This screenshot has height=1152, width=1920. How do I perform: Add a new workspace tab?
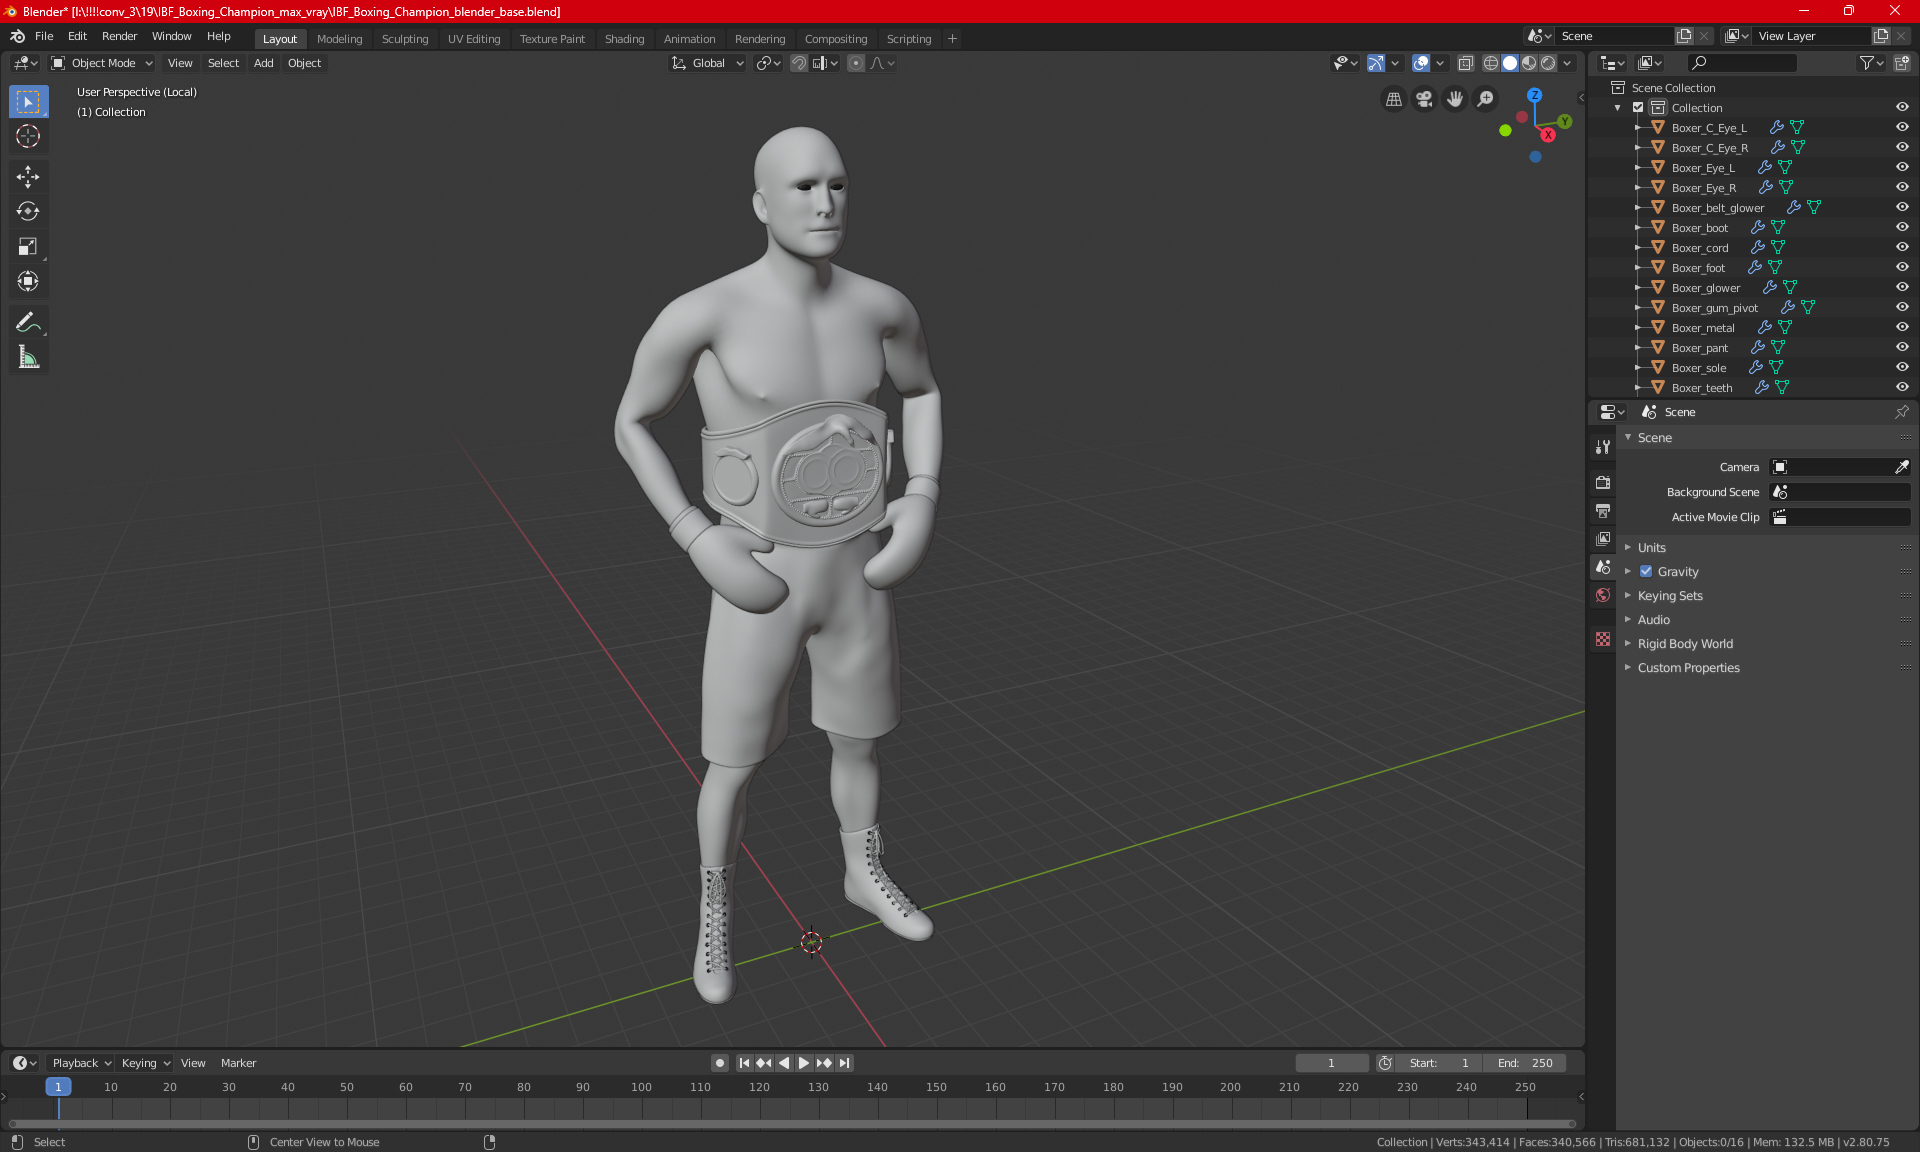pos(952,39)
